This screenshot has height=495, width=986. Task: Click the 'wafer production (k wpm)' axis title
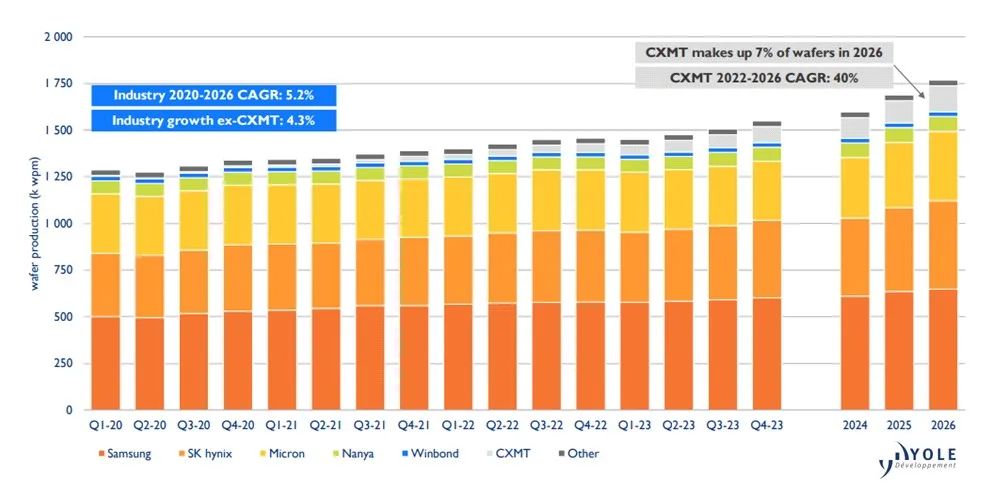coord(35,223)
